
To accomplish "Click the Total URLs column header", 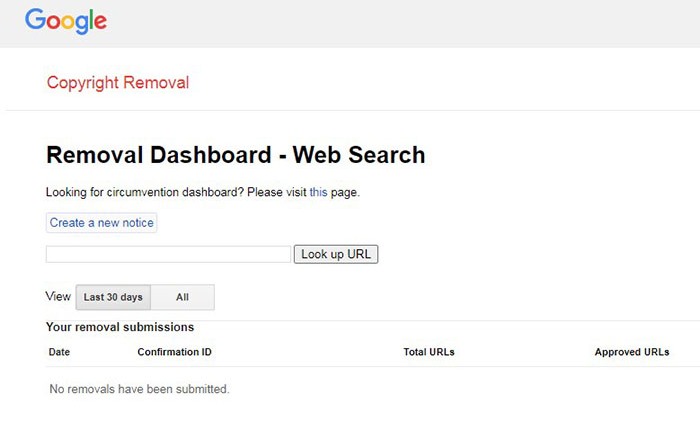I will [x=429, y=352].
